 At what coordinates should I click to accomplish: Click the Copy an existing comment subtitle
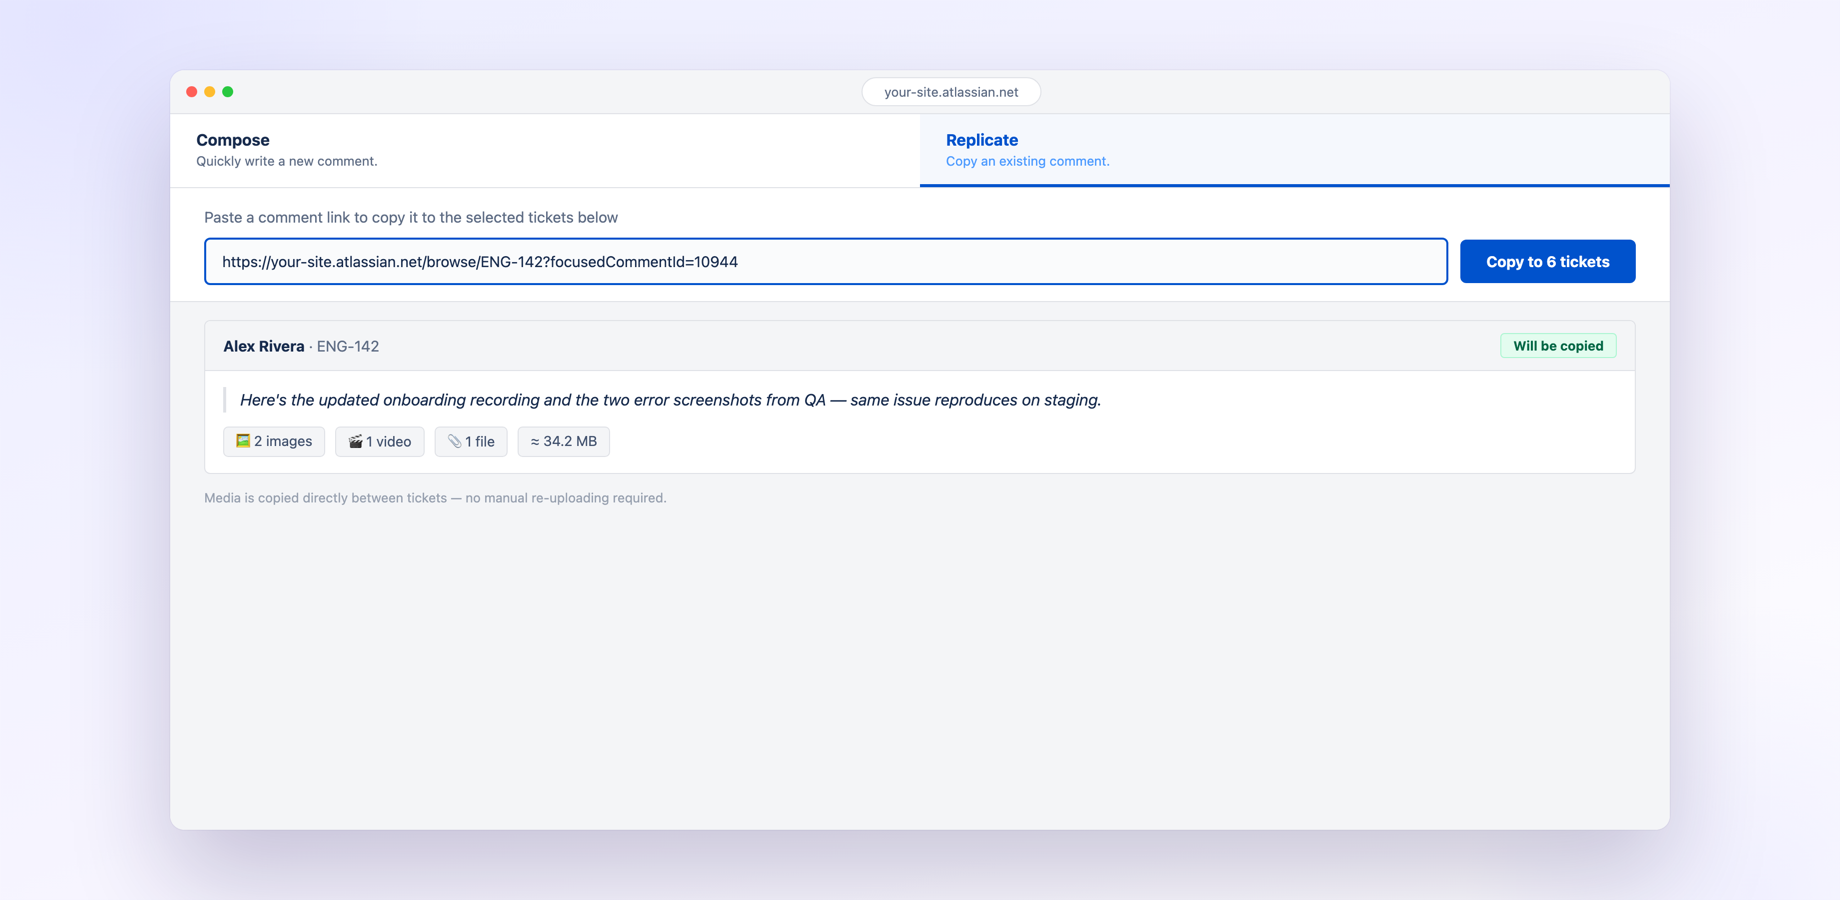click(1027, 161)
